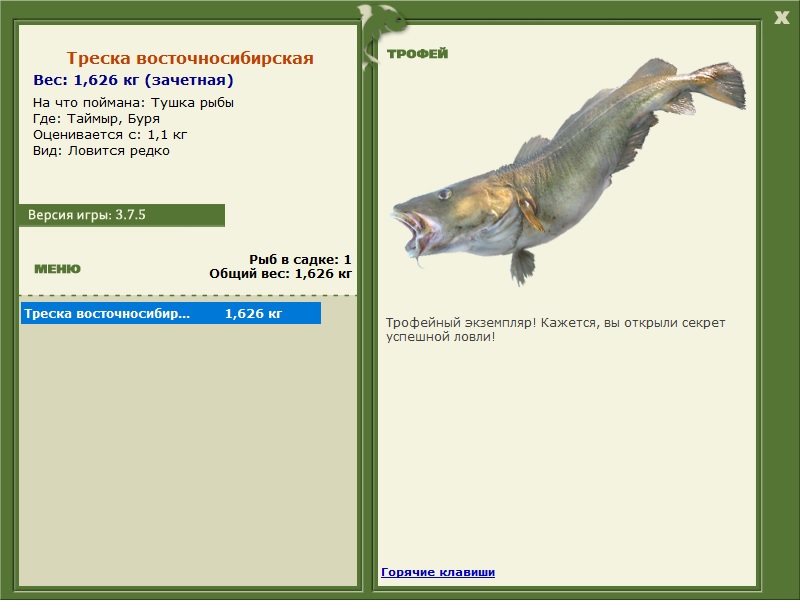Image resolution: width=800 pixels, height=614 pixels.
Task: Select Треска восточносибир... 1,626 кг row
Action: (171, 313)
